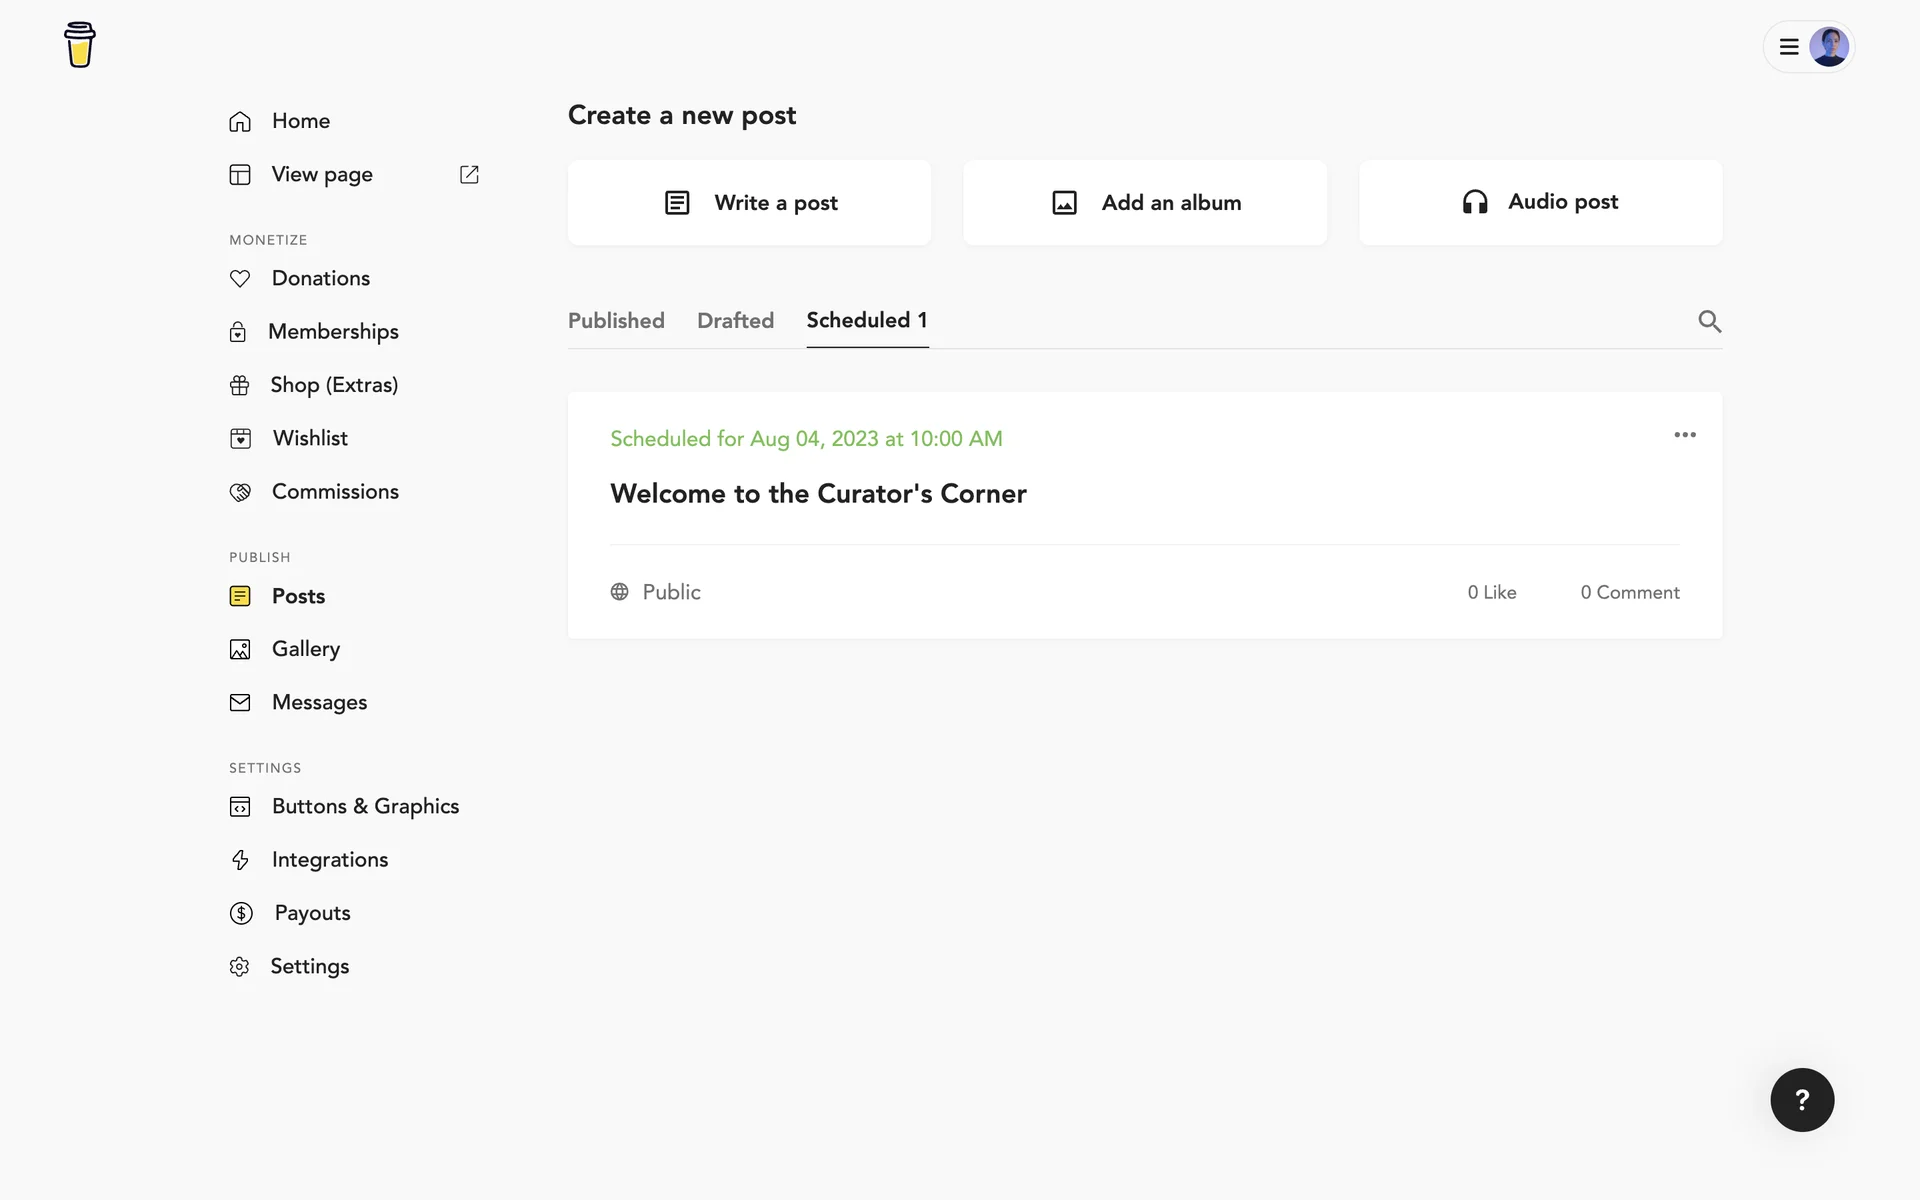Click the search magnifier icon above posts
The height and width of the screenshot is (1200, 1920).
(1709, 321)
